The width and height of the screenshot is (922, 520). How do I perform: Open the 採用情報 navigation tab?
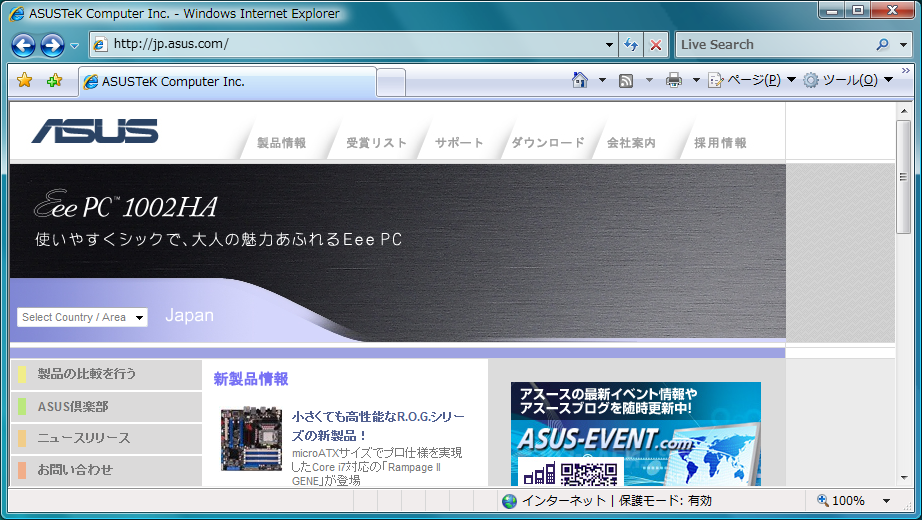[720, 143]
